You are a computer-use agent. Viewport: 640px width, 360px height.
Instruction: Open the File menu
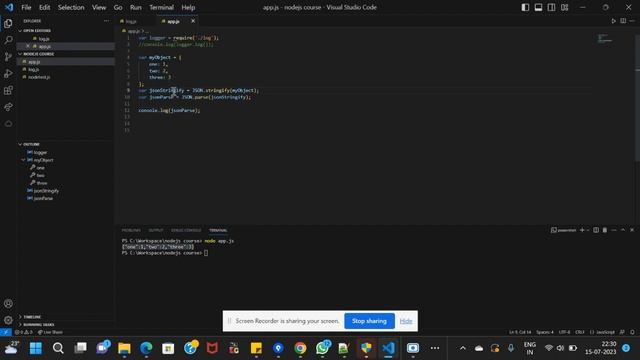(x=26, y=7)
